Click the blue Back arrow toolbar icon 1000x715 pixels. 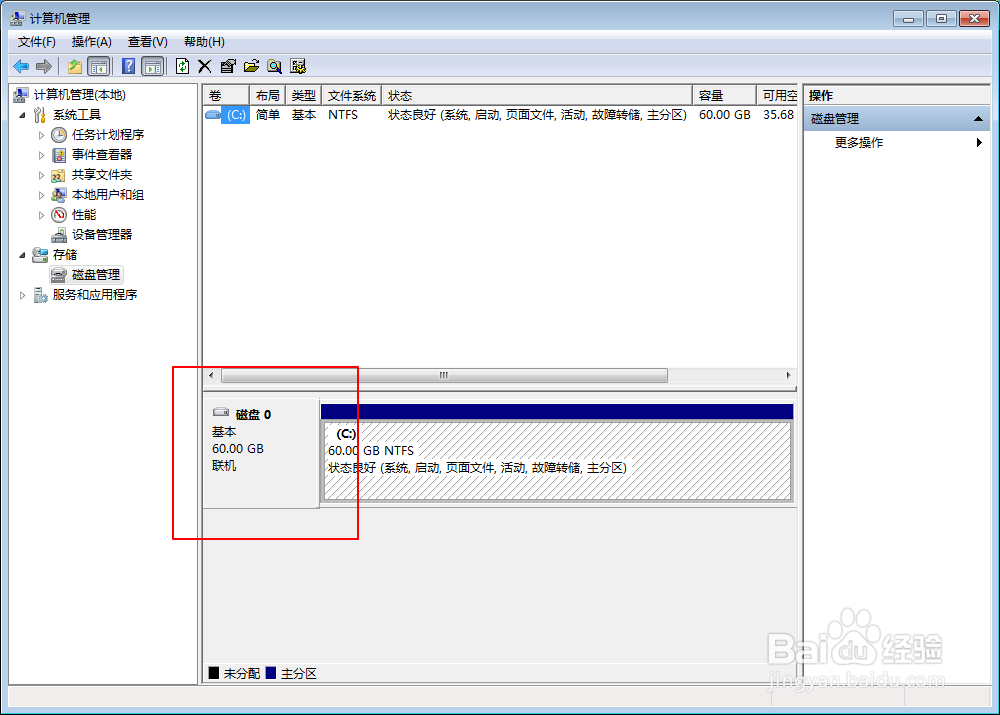(21, 66)
